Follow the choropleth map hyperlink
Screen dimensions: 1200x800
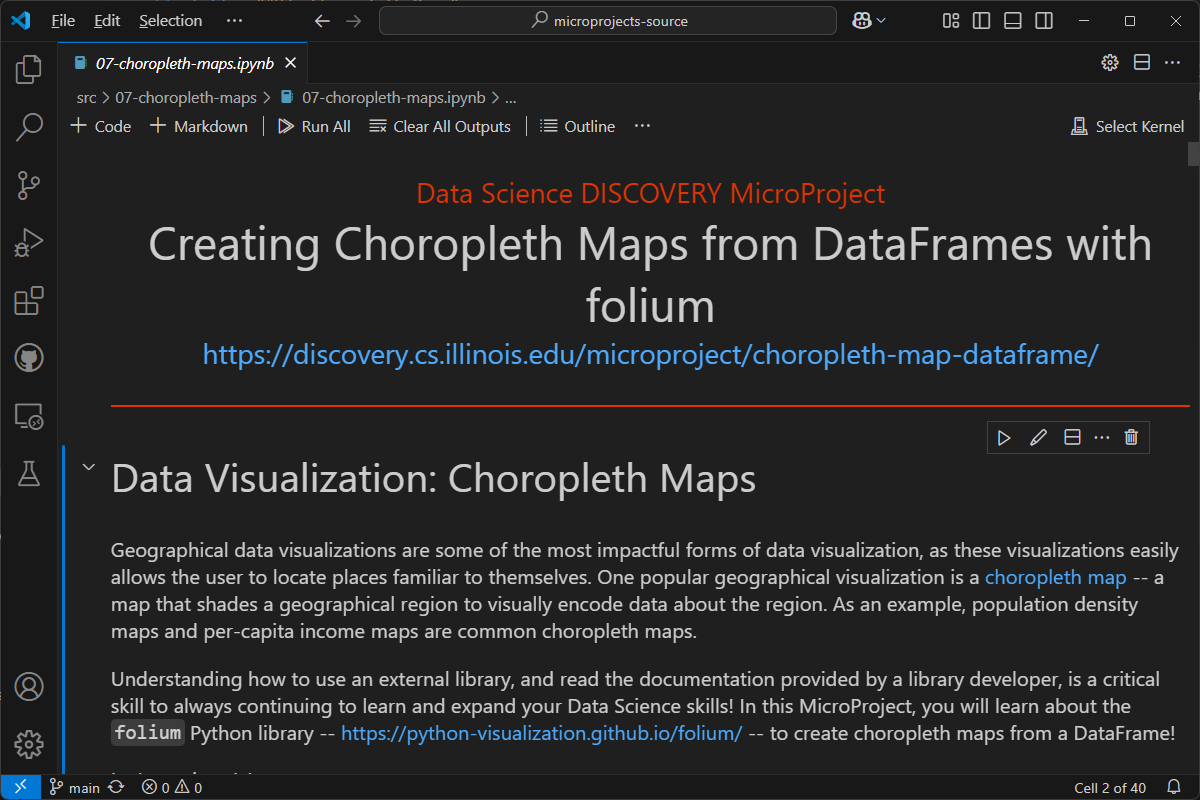pyautogui.click(x=1055, y=577)
